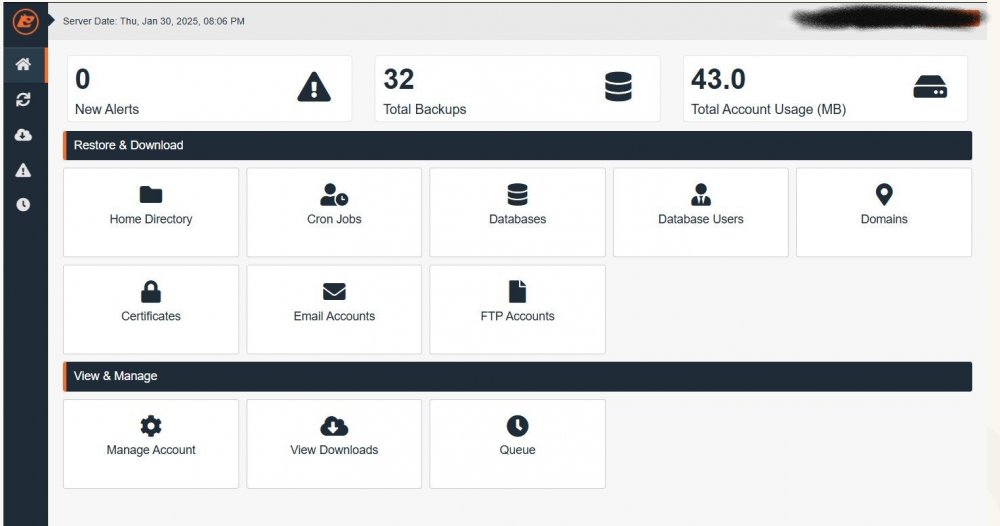The width and height of the screenshot is (1000, 526).
Task: Click the warning triangle icon in New Alerts card
Action: coord(314,87)
